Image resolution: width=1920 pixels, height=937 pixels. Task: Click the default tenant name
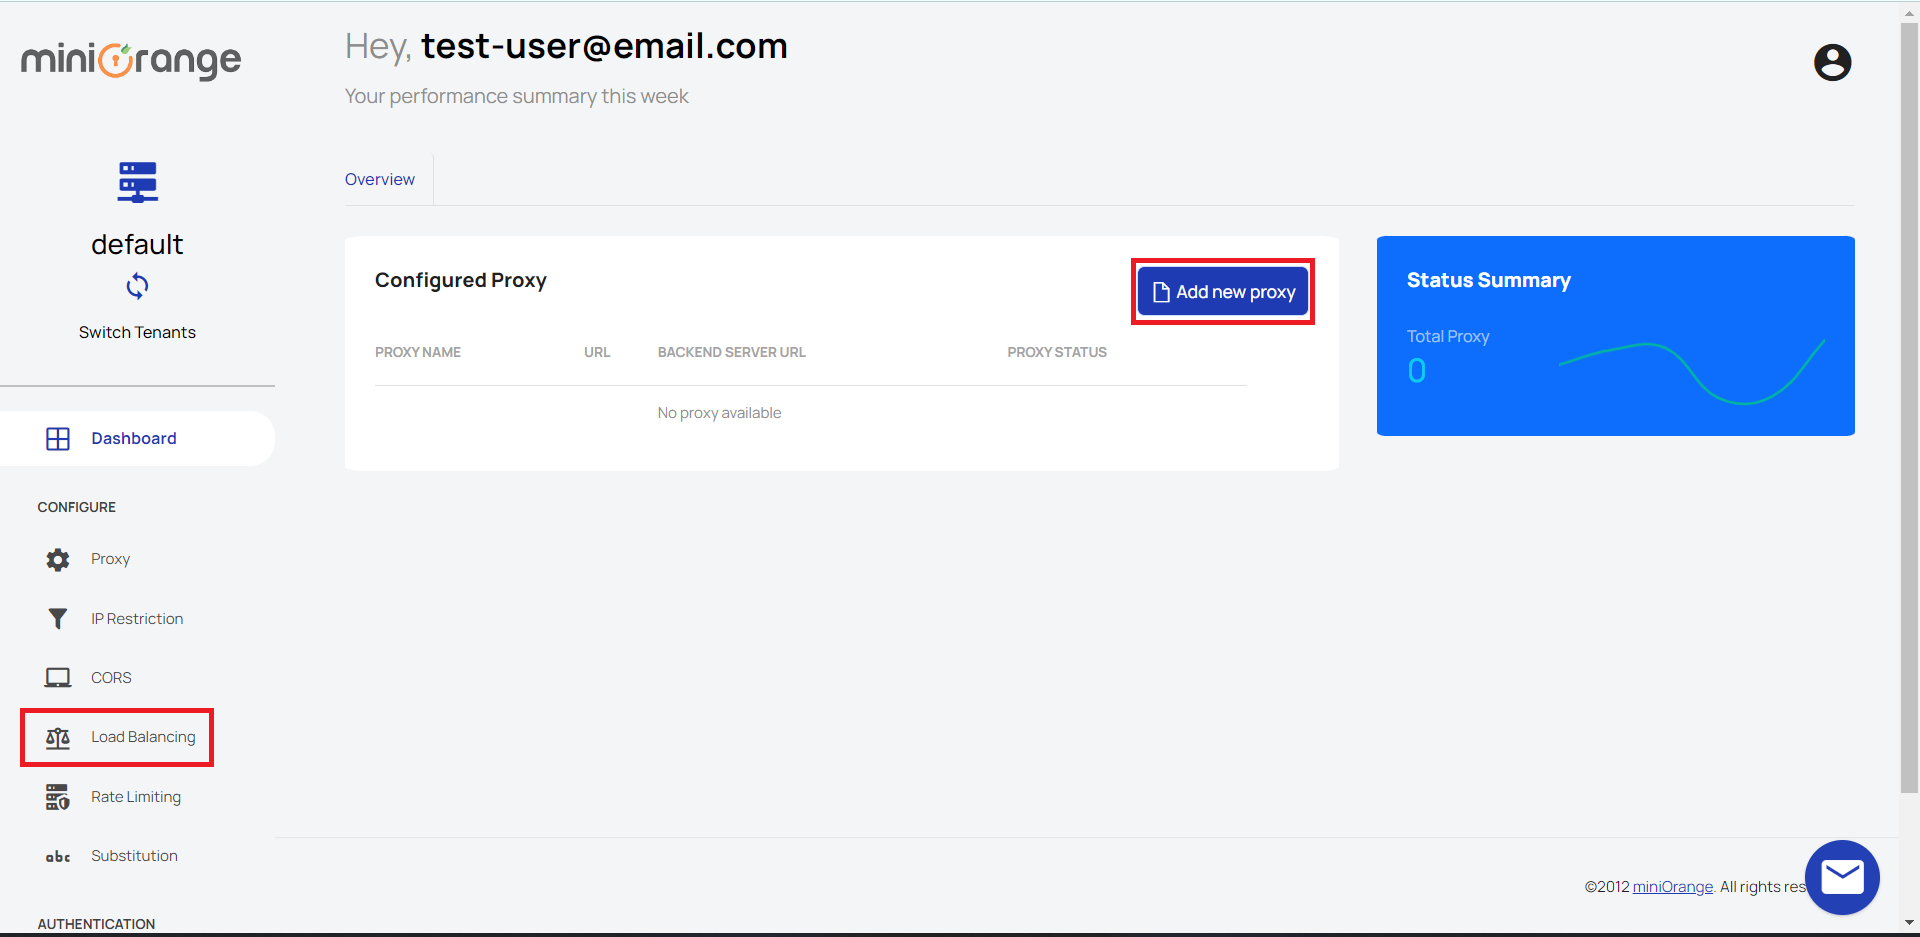[137, 245]
